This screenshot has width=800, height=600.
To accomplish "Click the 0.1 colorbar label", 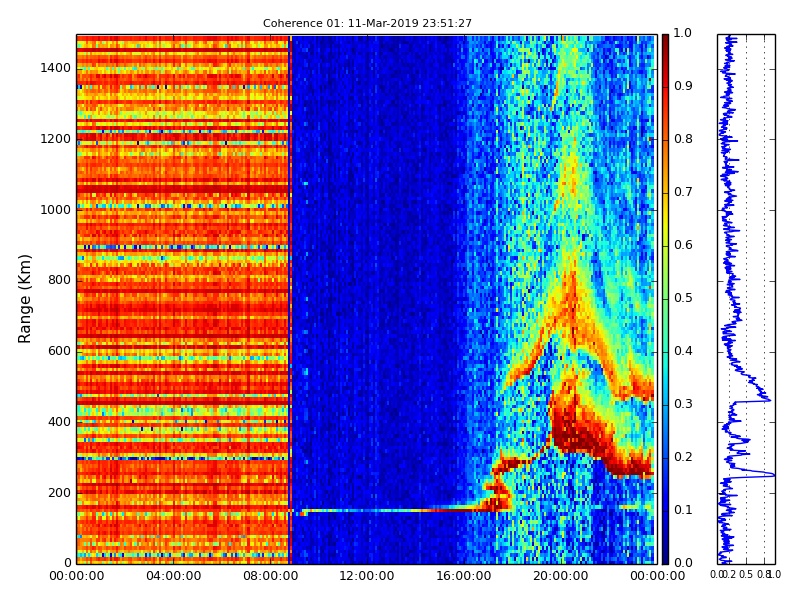I will (x=683, y=510).
